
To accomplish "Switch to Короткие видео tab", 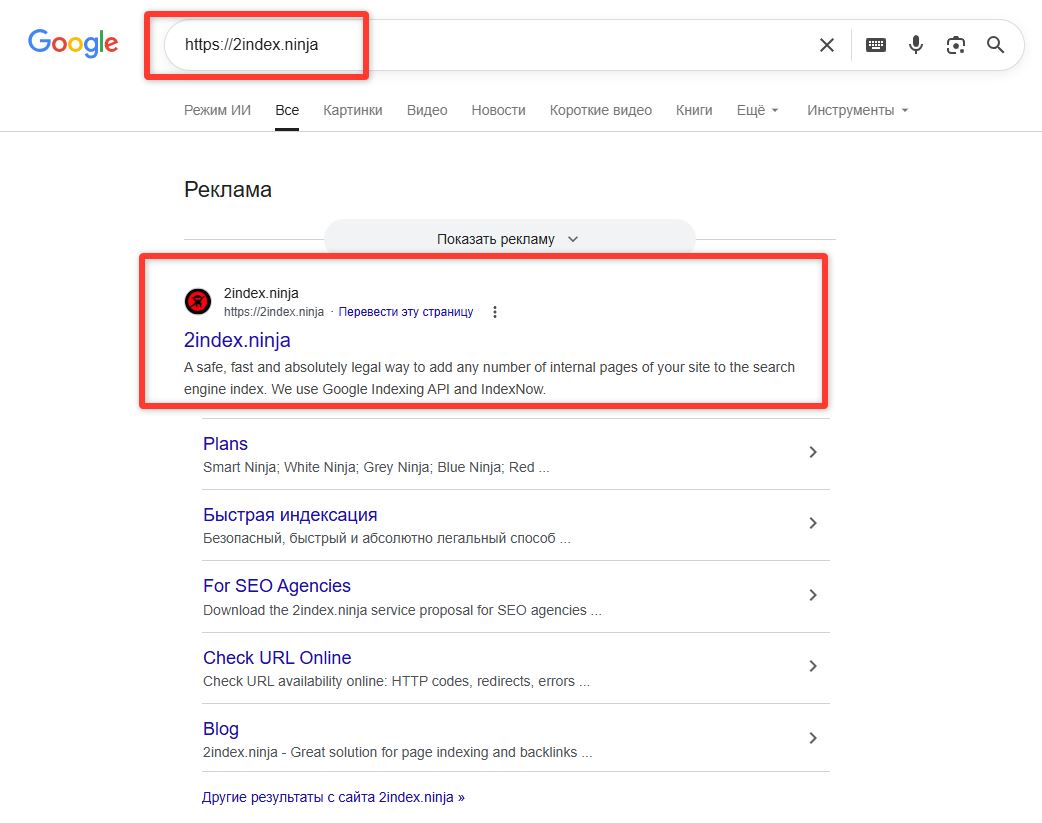I will pyautogui.click(x=601, y=110).
